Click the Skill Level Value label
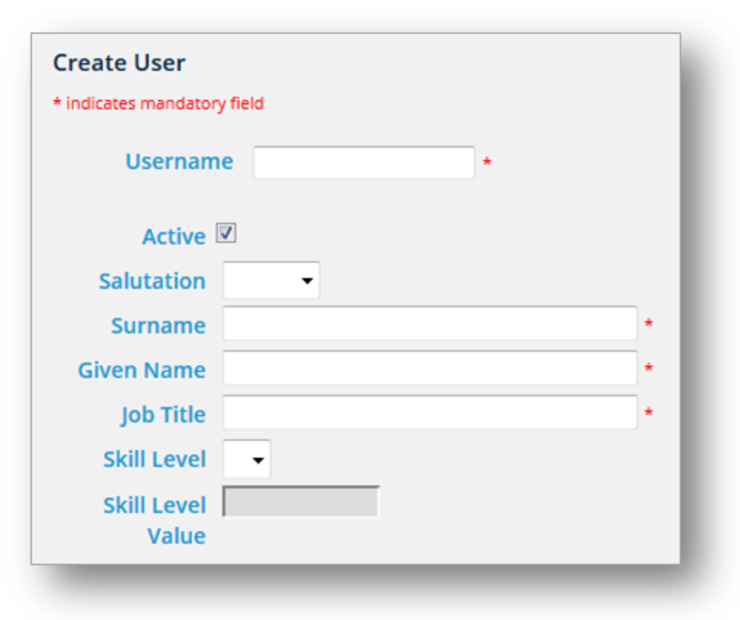740x620 pixels. (155, 520)
